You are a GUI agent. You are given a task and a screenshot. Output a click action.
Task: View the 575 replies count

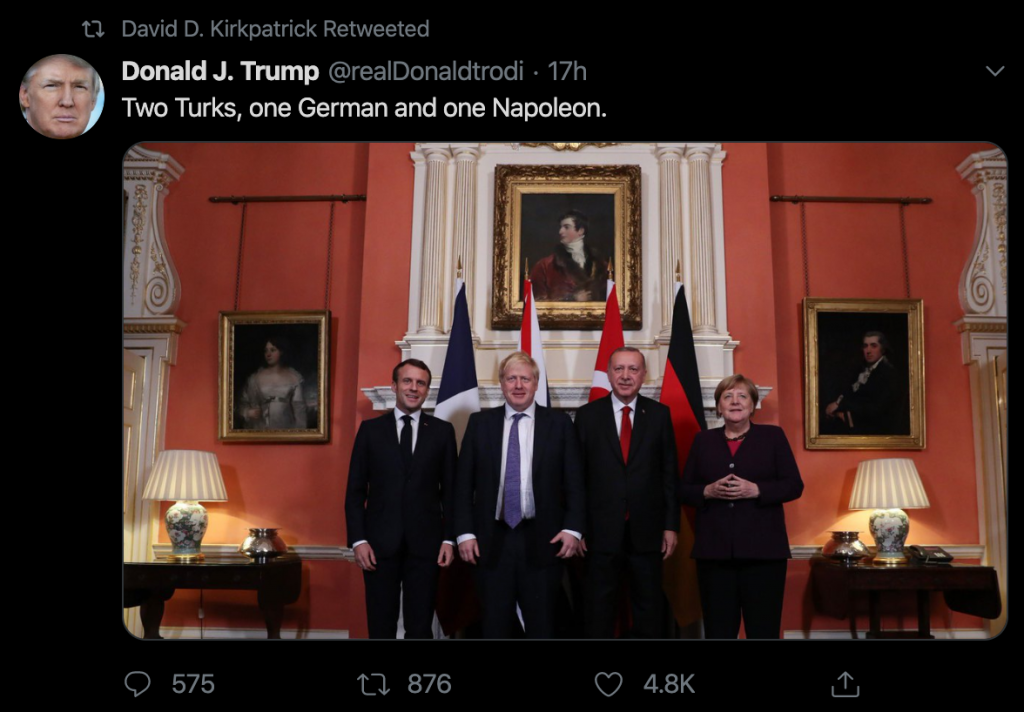point(193,684)
